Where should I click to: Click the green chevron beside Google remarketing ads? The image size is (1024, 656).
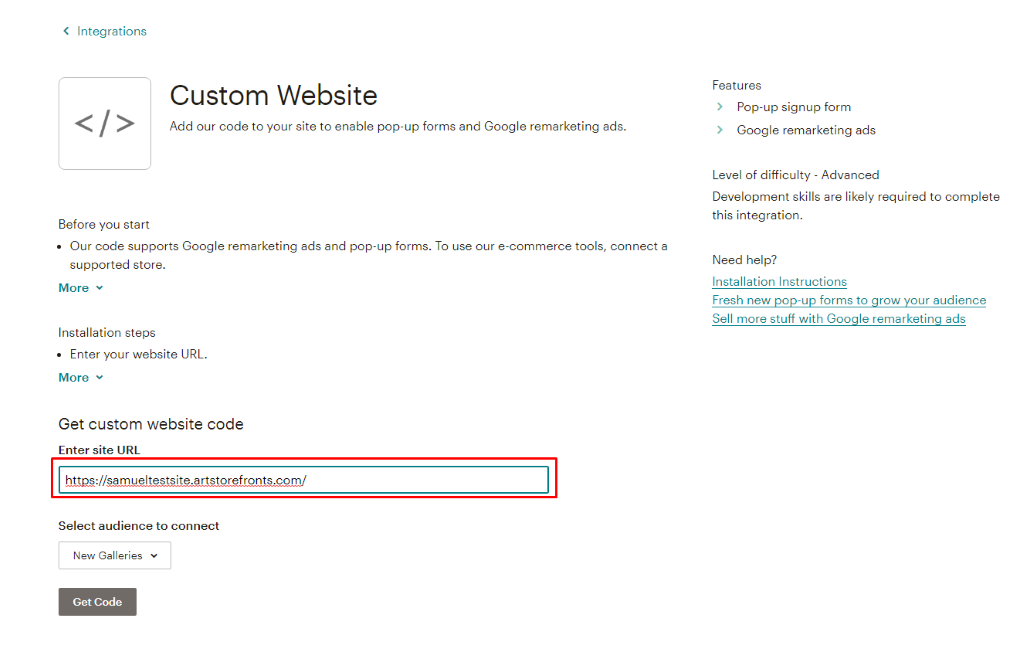pos(719,130)
